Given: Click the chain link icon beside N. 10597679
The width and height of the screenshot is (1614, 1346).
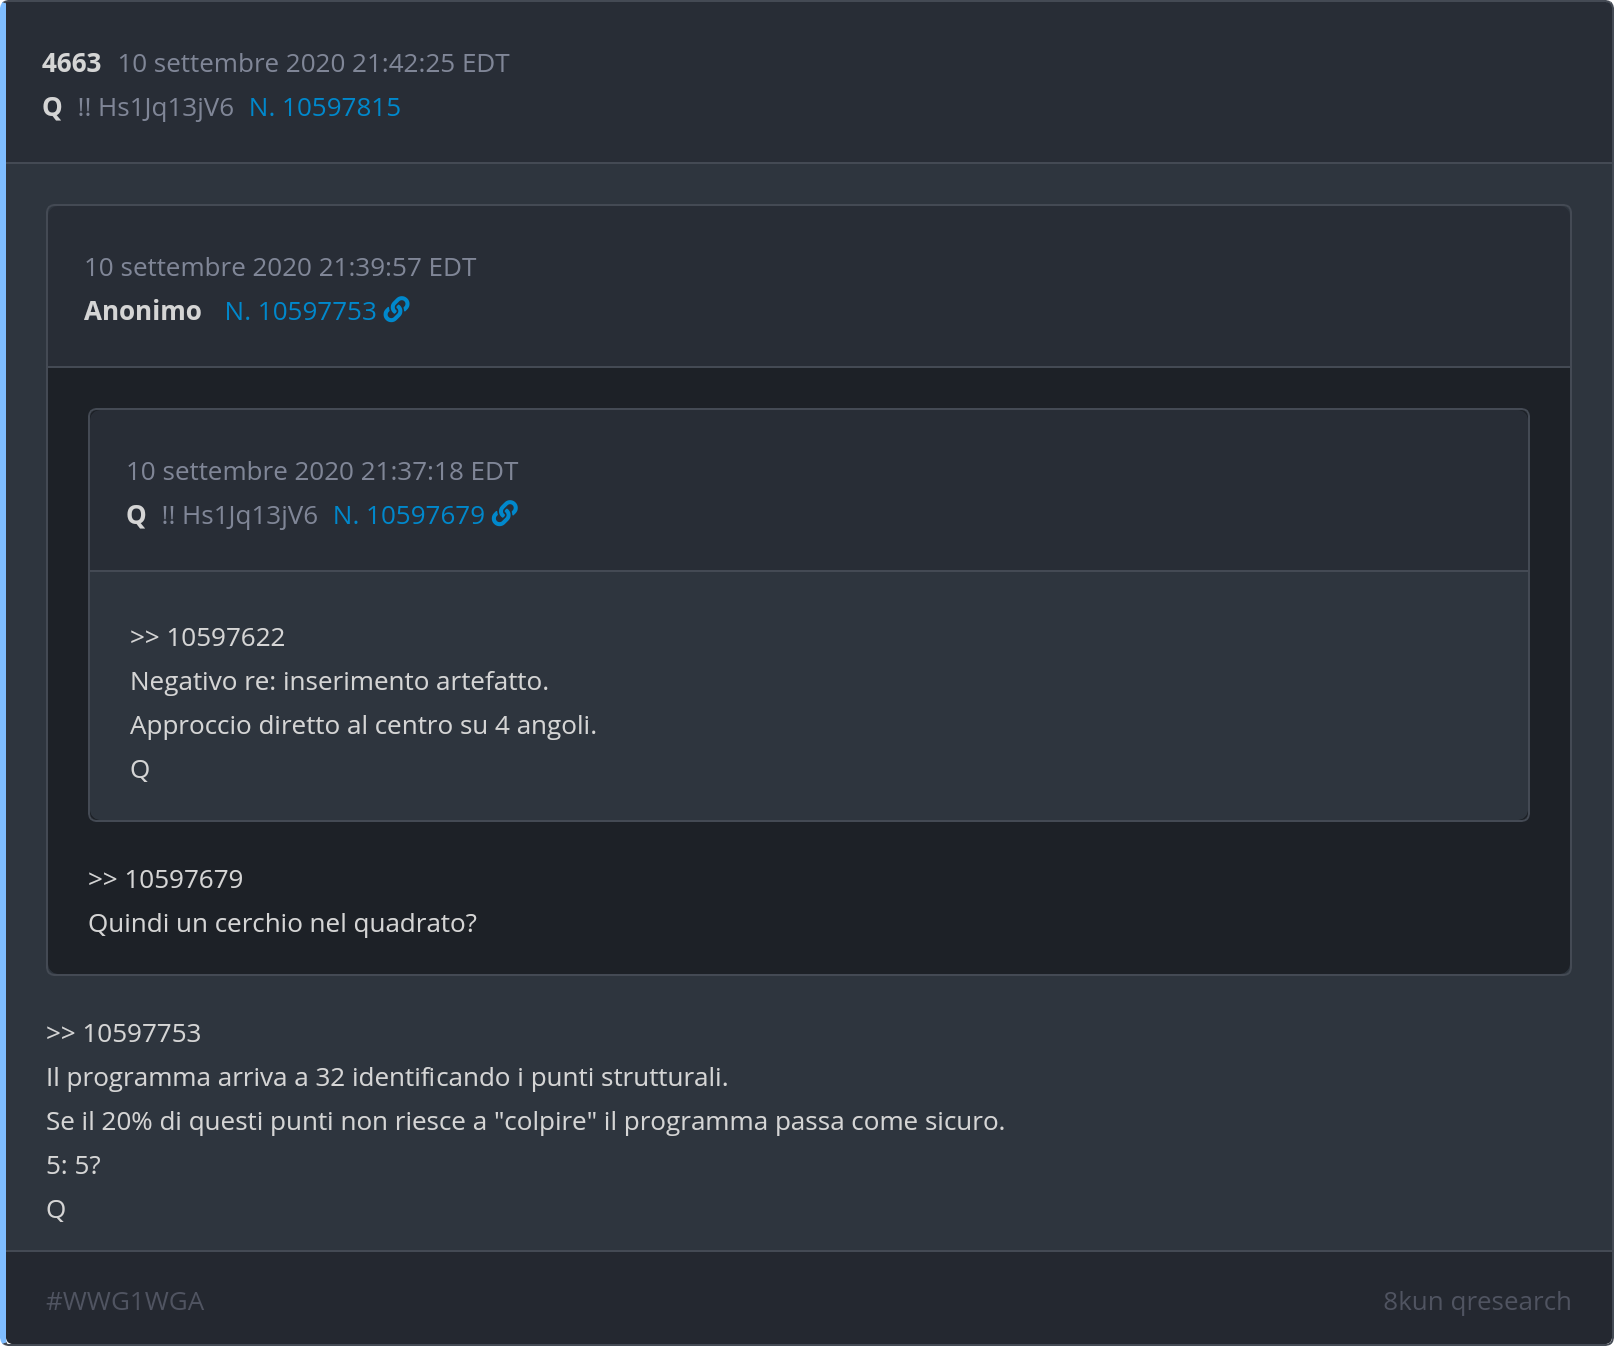Looking at the screenshot, I should (x=505, y=514).
